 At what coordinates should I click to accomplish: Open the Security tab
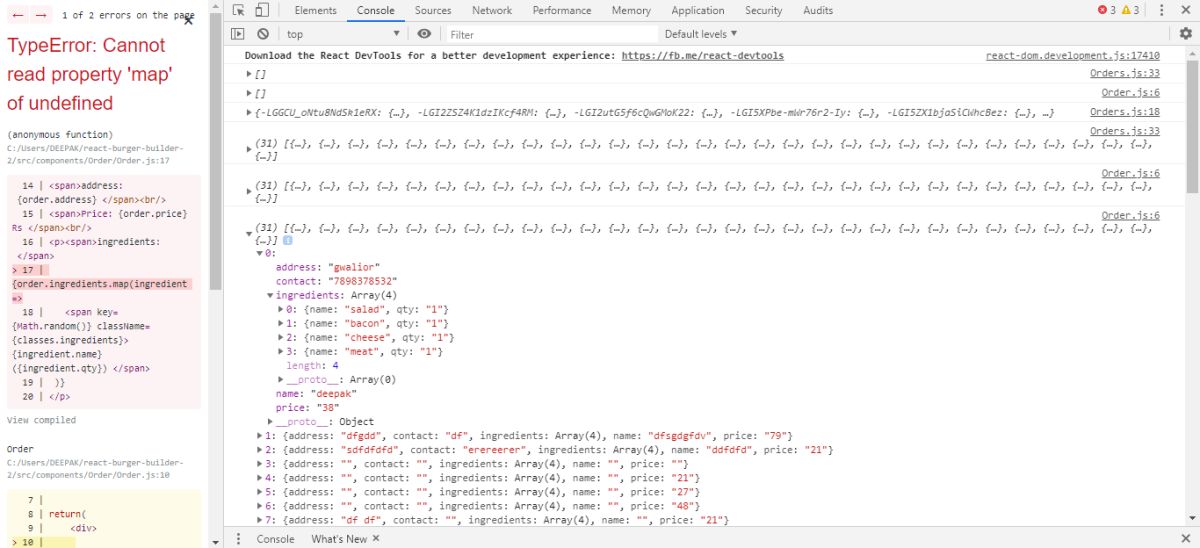(x=764, y=10)
